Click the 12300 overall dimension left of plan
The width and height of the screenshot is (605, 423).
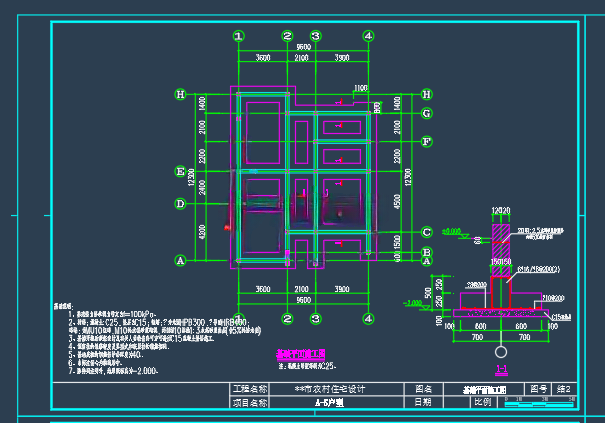pyautogui.click(x=191, y=177)
